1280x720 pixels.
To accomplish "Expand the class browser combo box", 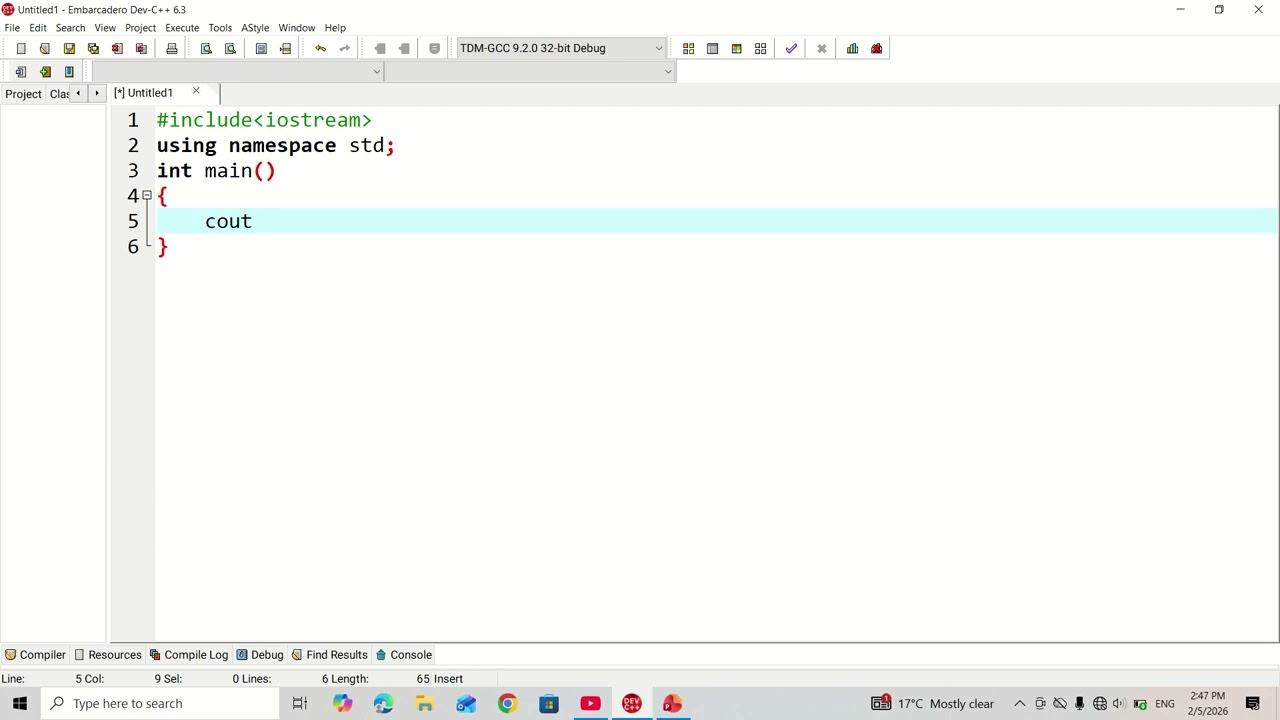I will click(237, 71).
